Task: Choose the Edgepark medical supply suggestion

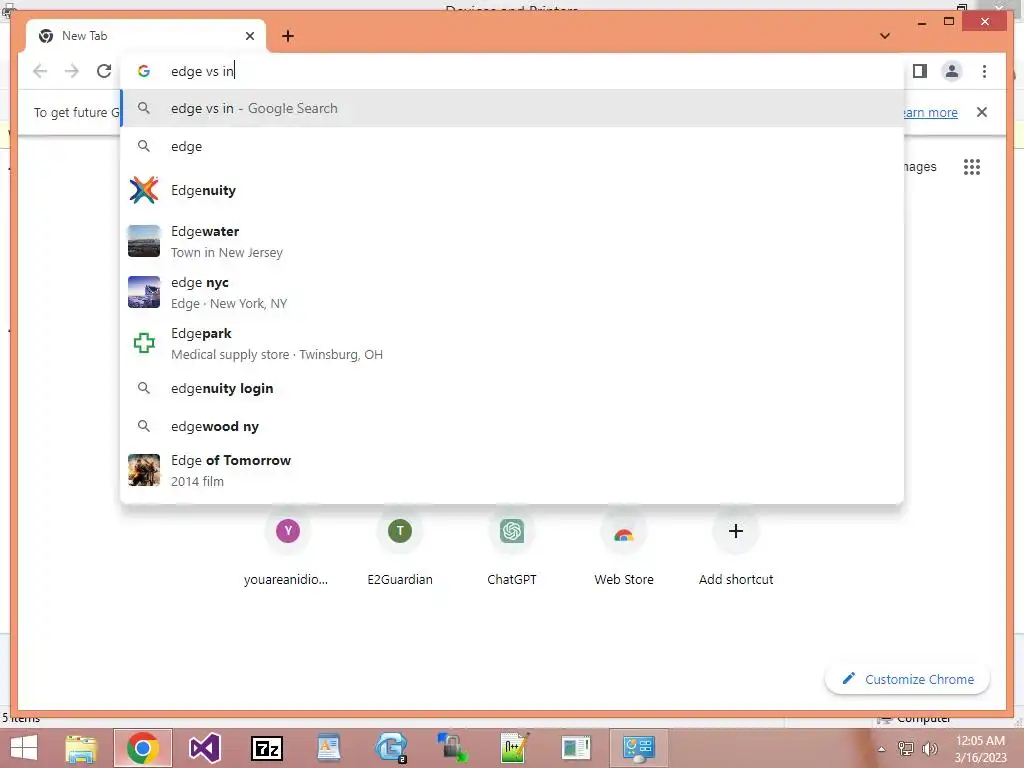Action: pyautogui.click(x=512, y=344)
